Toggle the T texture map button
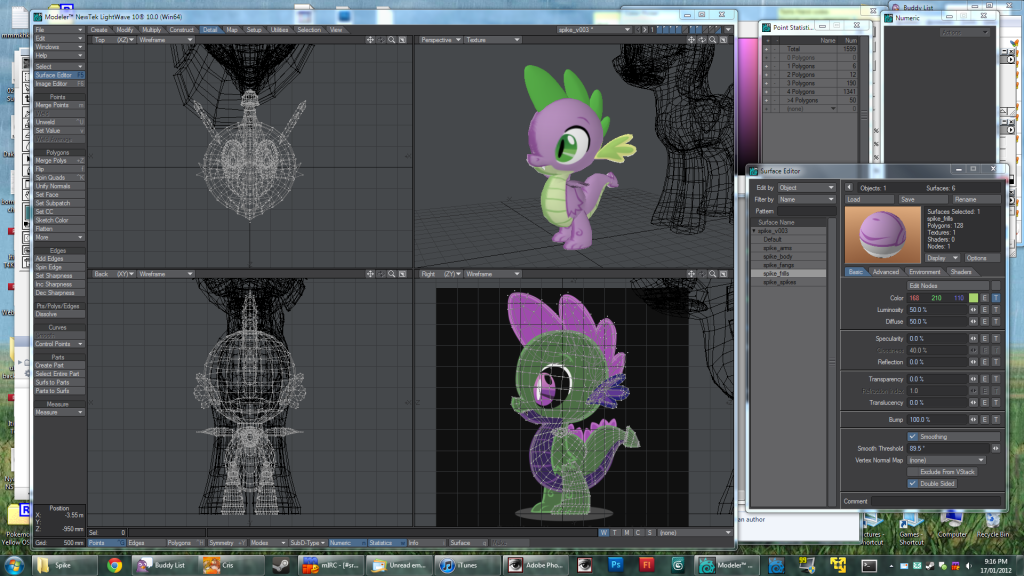The image size is (1024, 576). (x=615, y=533)
